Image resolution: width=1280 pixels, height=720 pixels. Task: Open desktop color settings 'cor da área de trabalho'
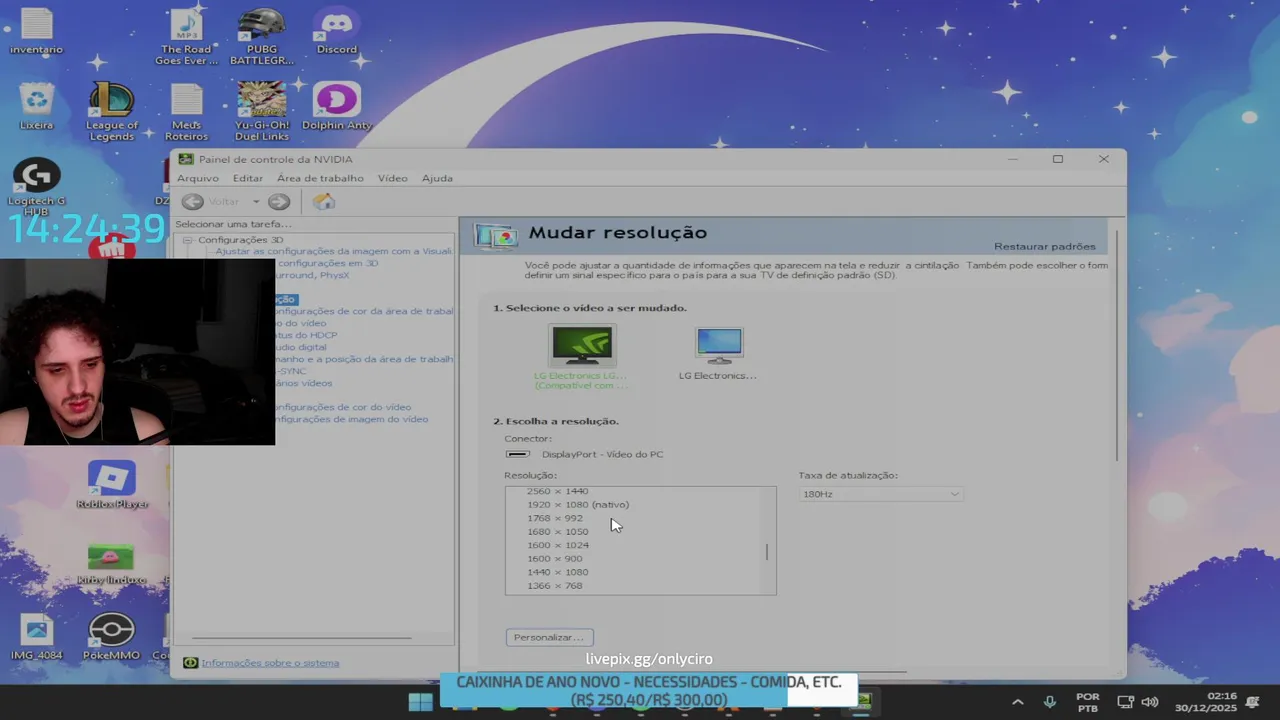tap(364, 311)
